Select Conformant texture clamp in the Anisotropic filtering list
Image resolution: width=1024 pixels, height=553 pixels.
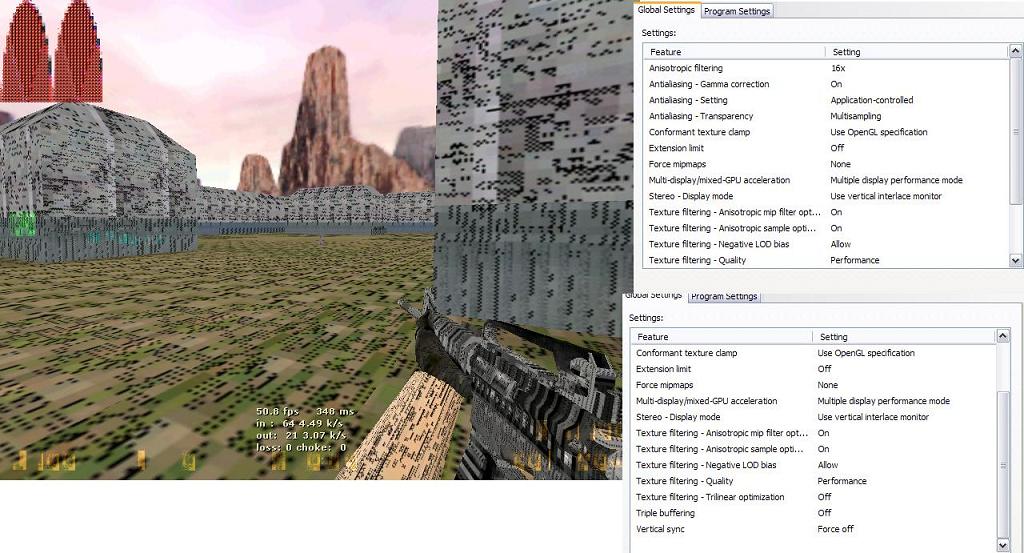pos(826,132)
